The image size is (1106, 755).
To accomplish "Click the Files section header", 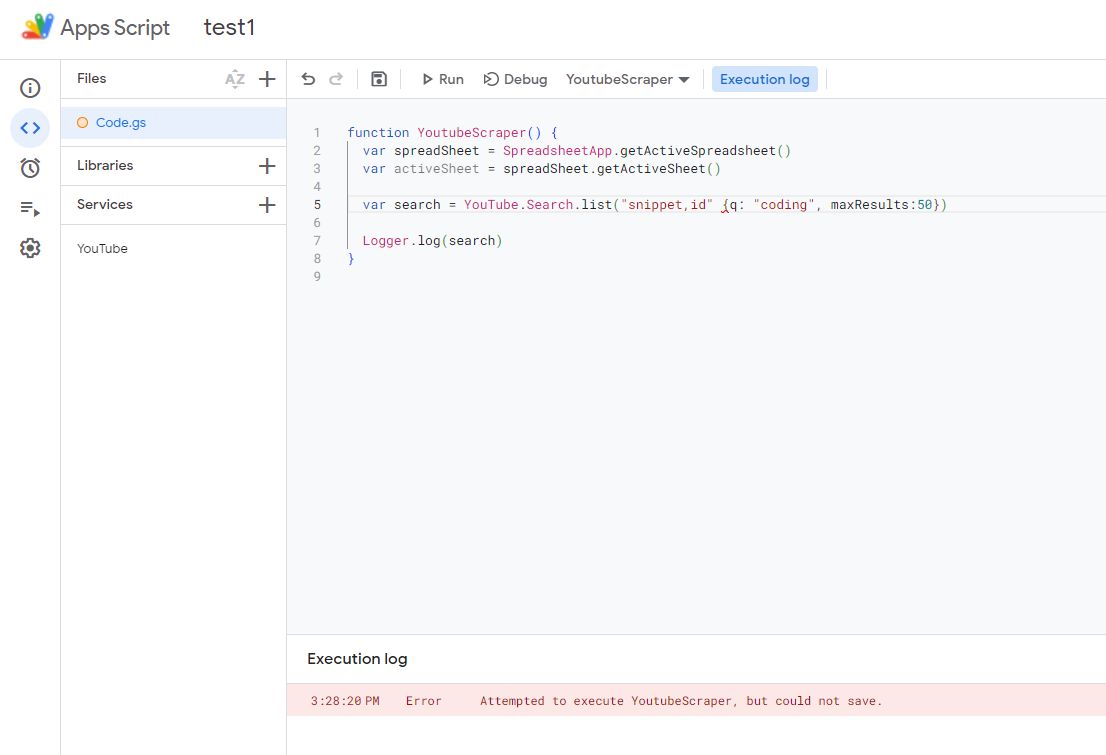I will coord(92,78).
